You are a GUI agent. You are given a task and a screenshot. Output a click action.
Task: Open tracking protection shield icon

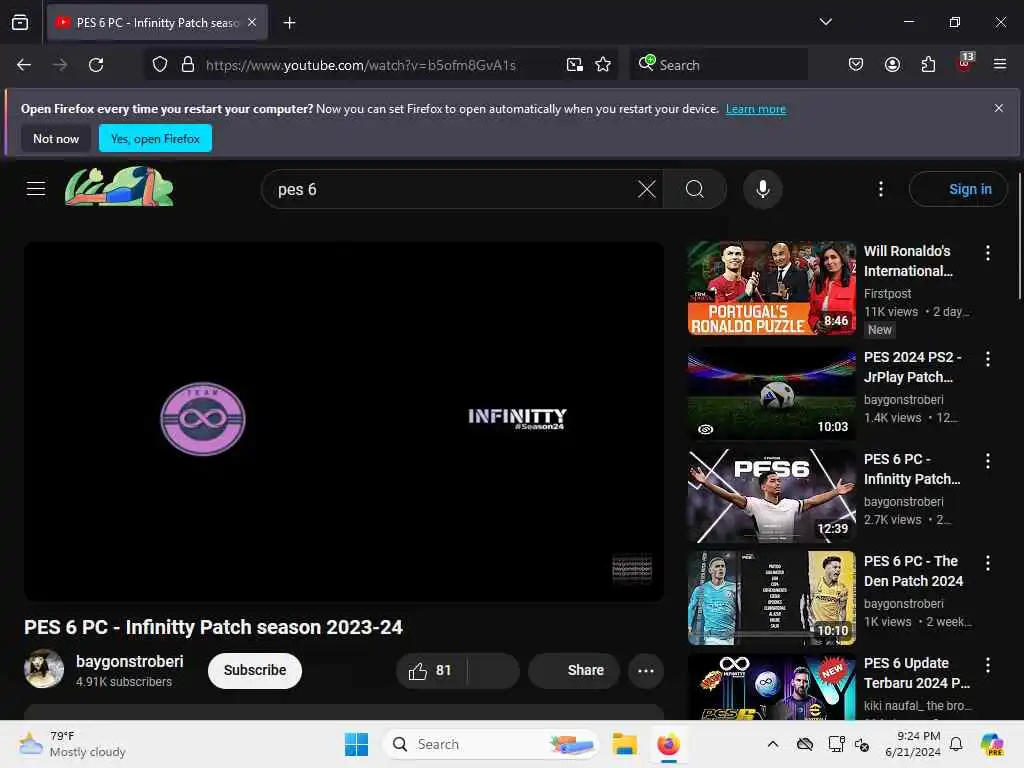click(160, 65)
